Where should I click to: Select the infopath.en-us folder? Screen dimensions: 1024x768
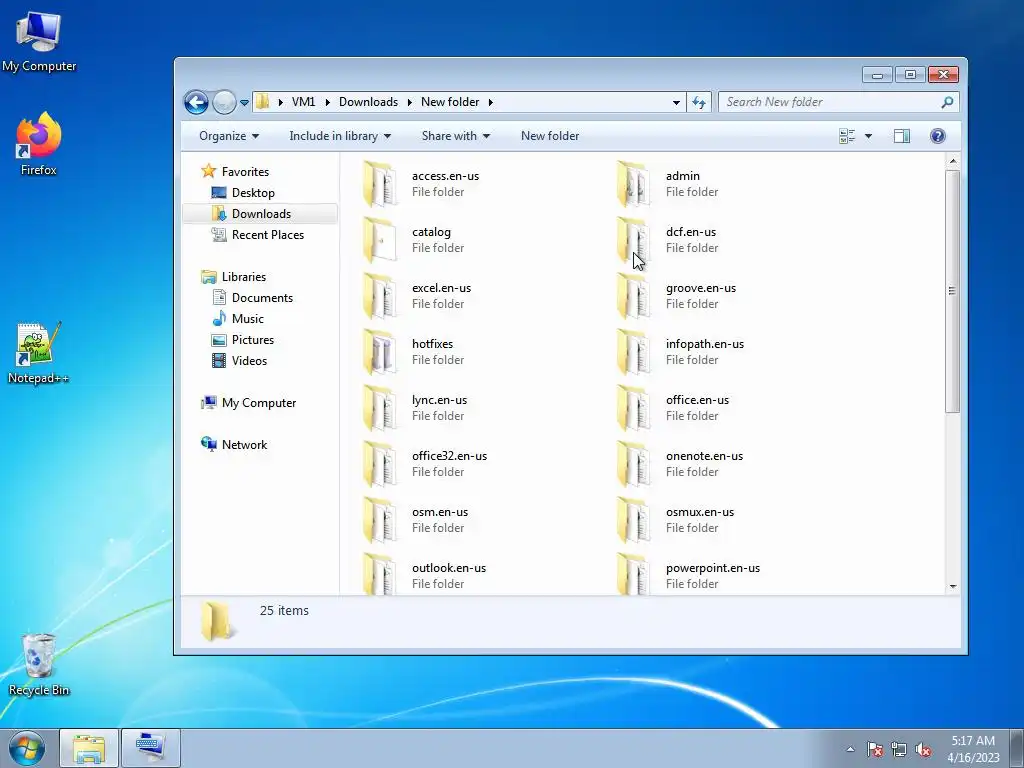[680, 352]
